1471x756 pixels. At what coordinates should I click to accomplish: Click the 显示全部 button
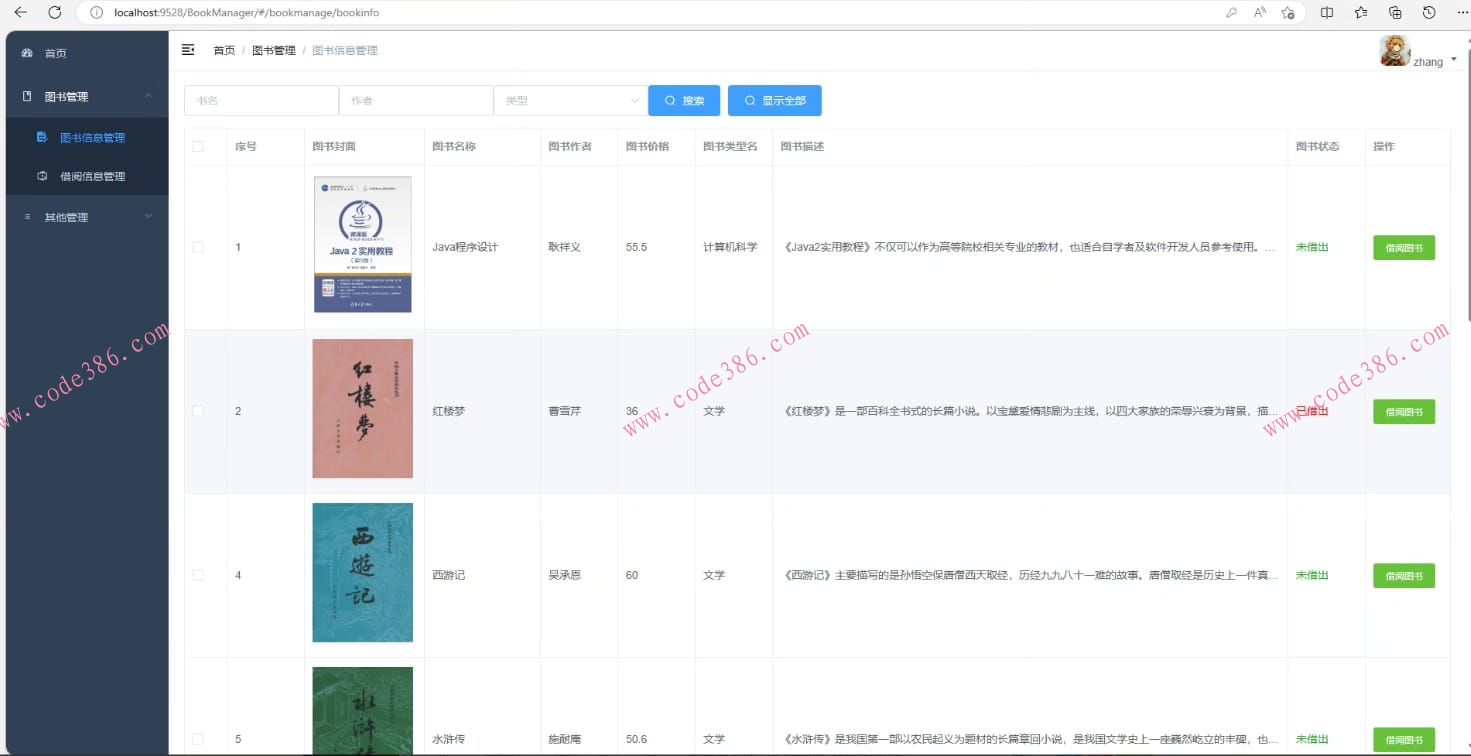pos(775,100)
